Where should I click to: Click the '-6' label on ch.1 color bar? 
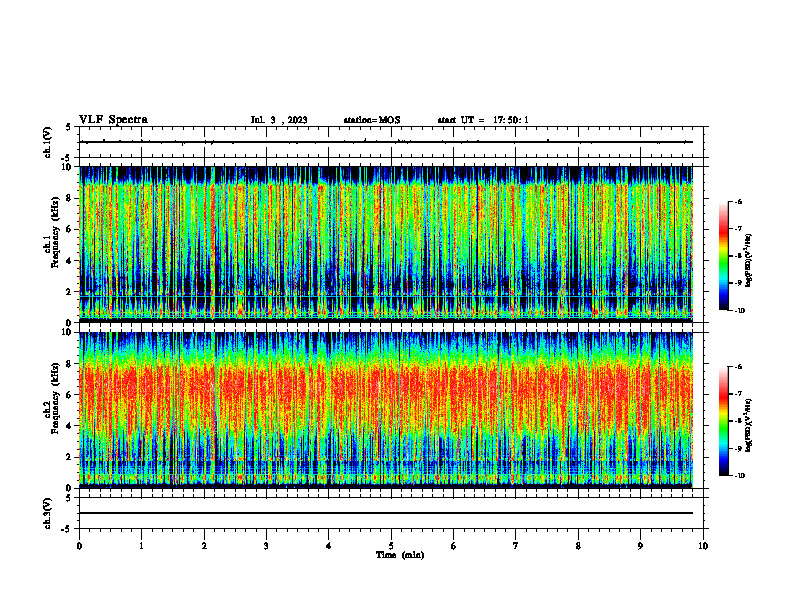tap(739, 202)
